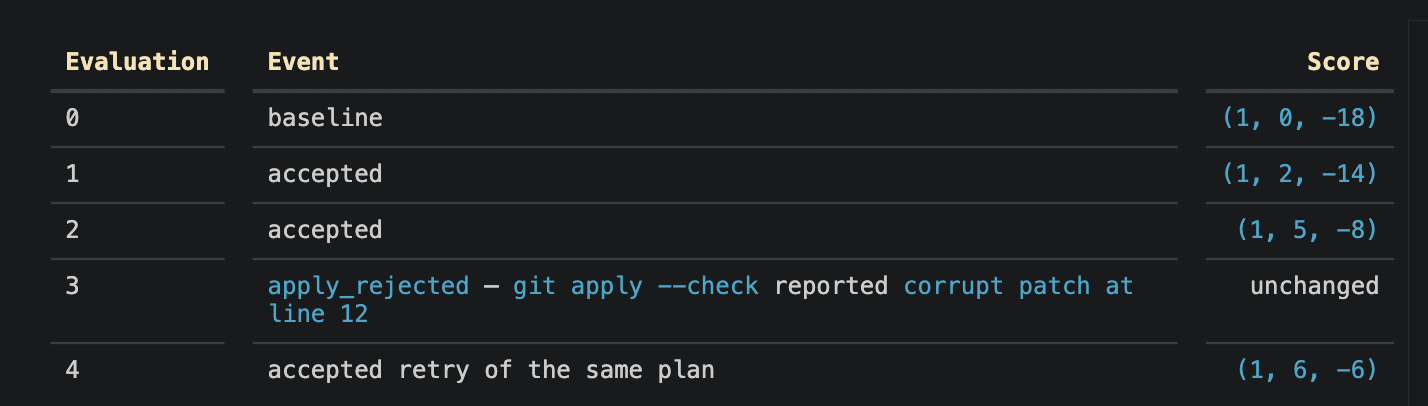Select evaluation number 4 cell
The image size is (1428, 406).
pyautogui.click(x=73, y=370)
